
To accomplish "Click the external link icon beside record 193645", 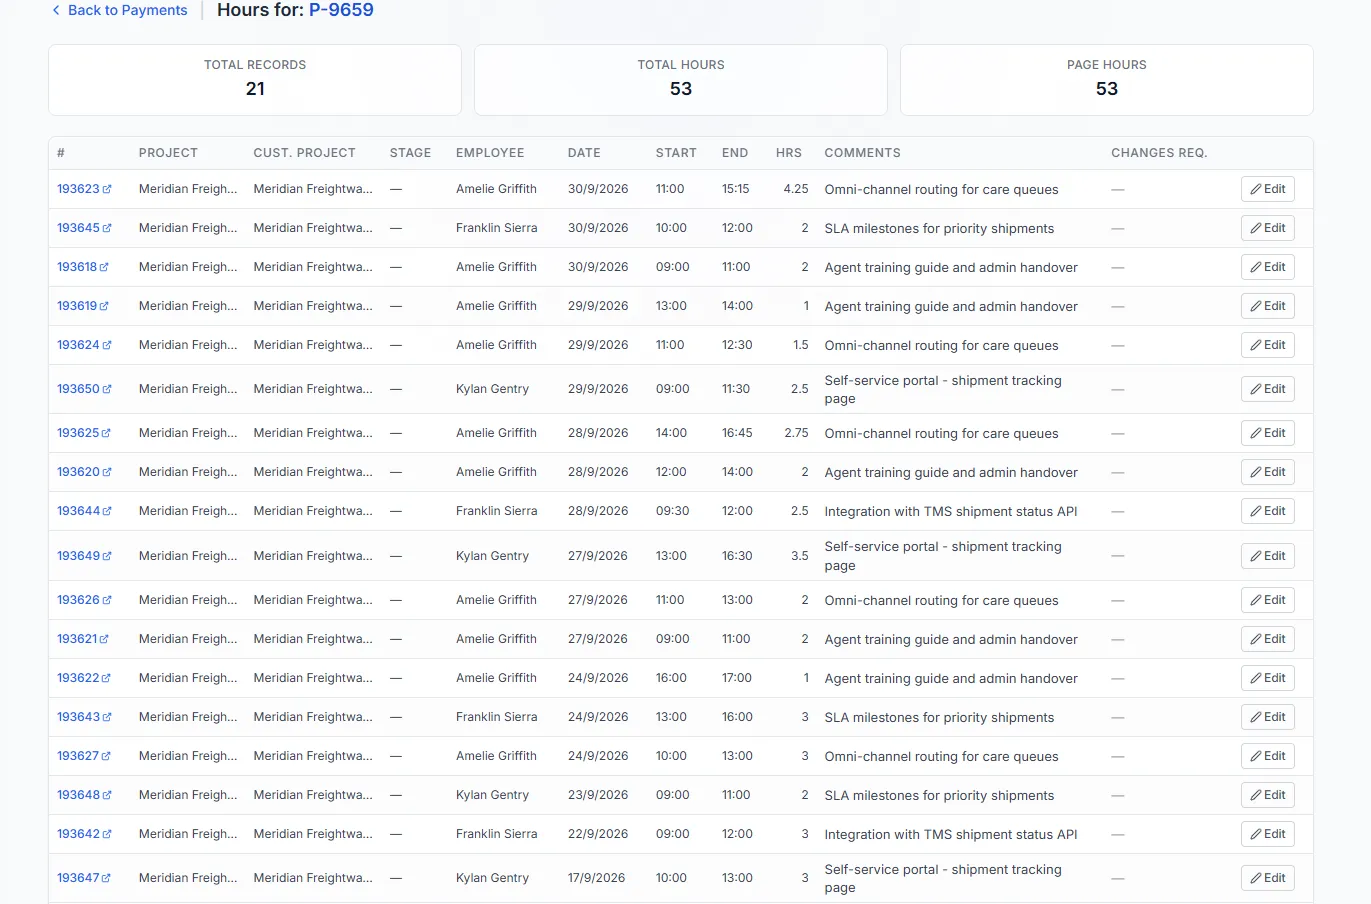I will tap(107, 228).
